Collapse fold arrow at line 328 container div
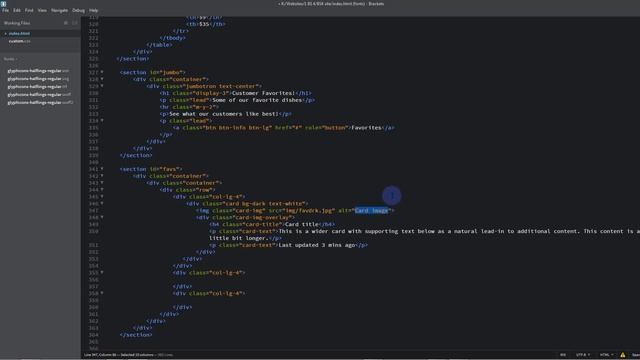 click(x=102, y=79)
